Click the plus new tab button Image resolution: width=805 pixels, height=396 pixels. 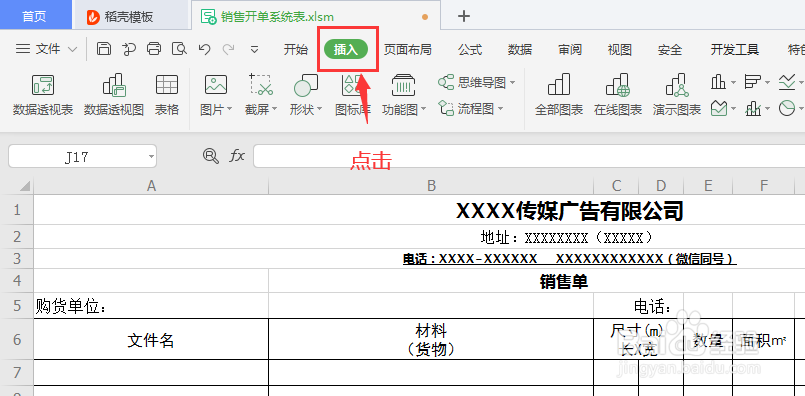(x=464, y=16)
